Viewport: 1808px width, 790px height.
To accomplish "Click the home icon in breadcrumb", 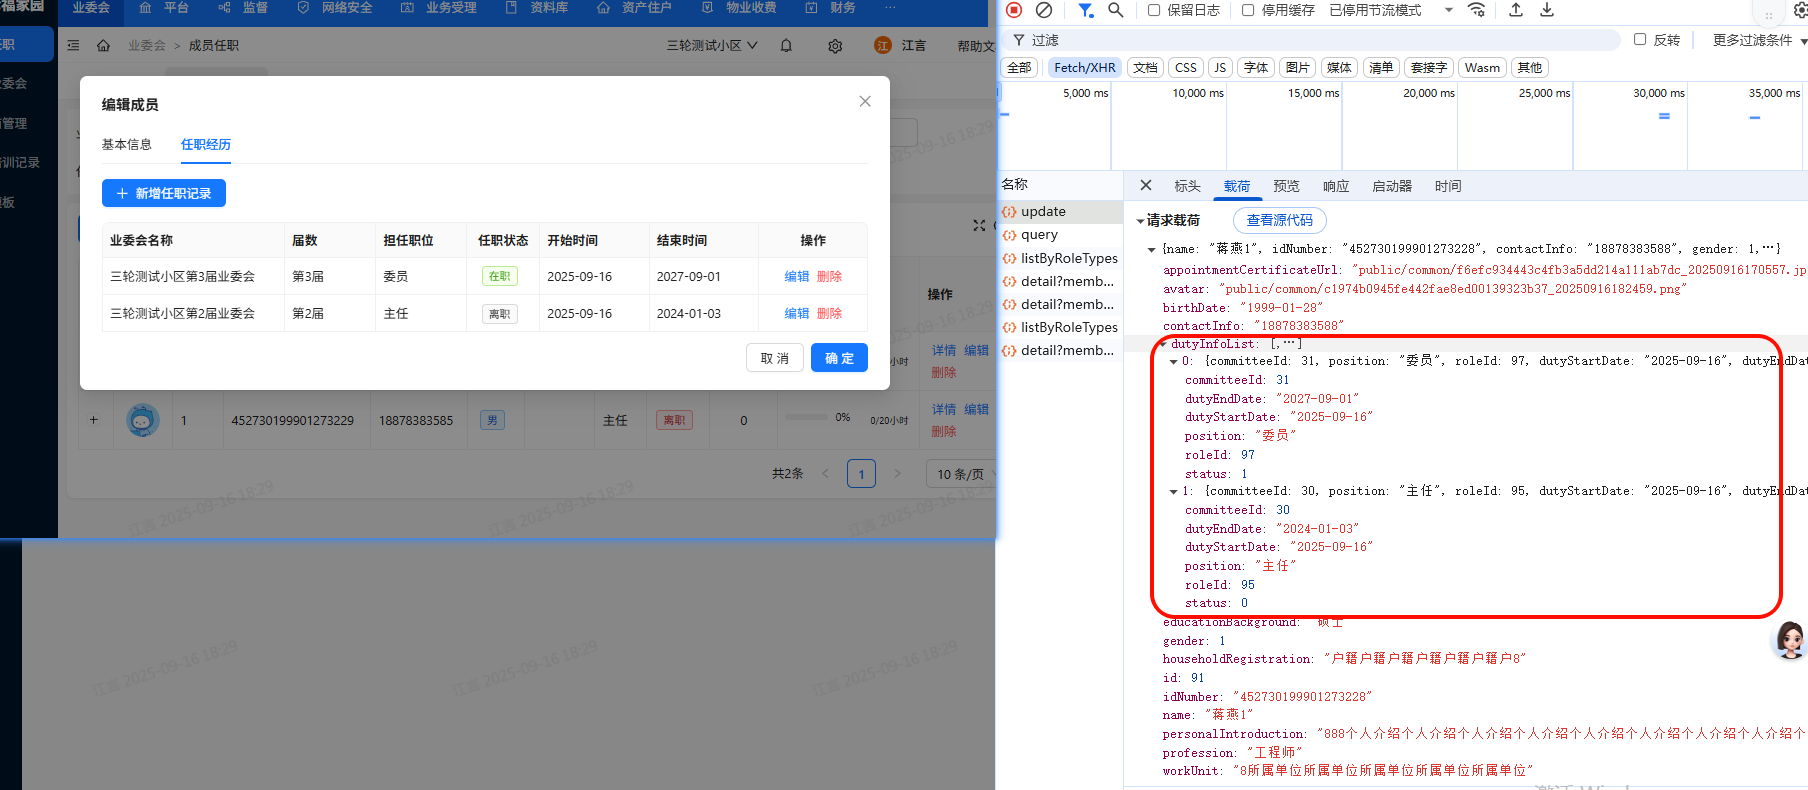I will (x=103, y=46).
